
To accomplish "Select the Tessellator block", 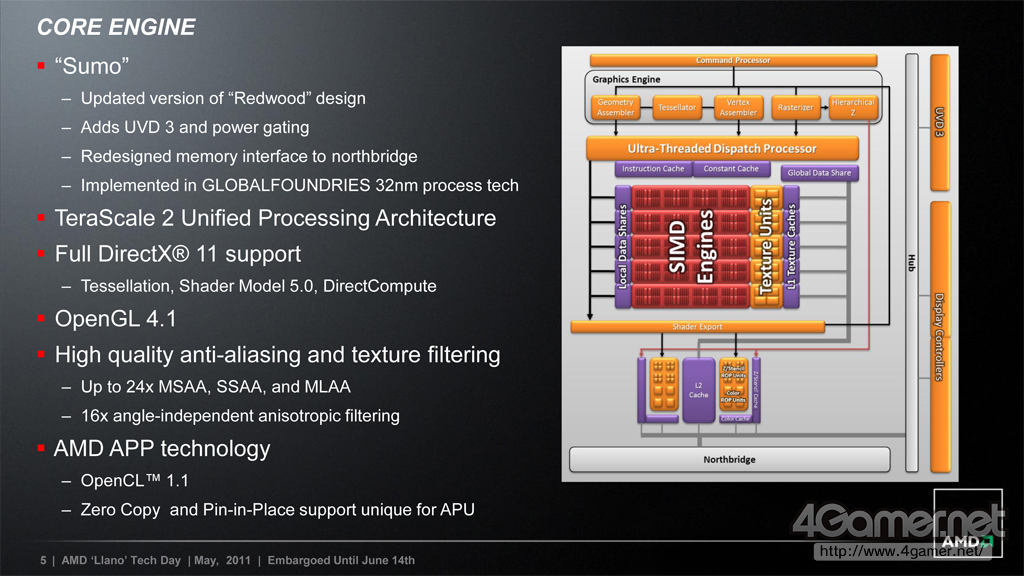I will (677, 107).
